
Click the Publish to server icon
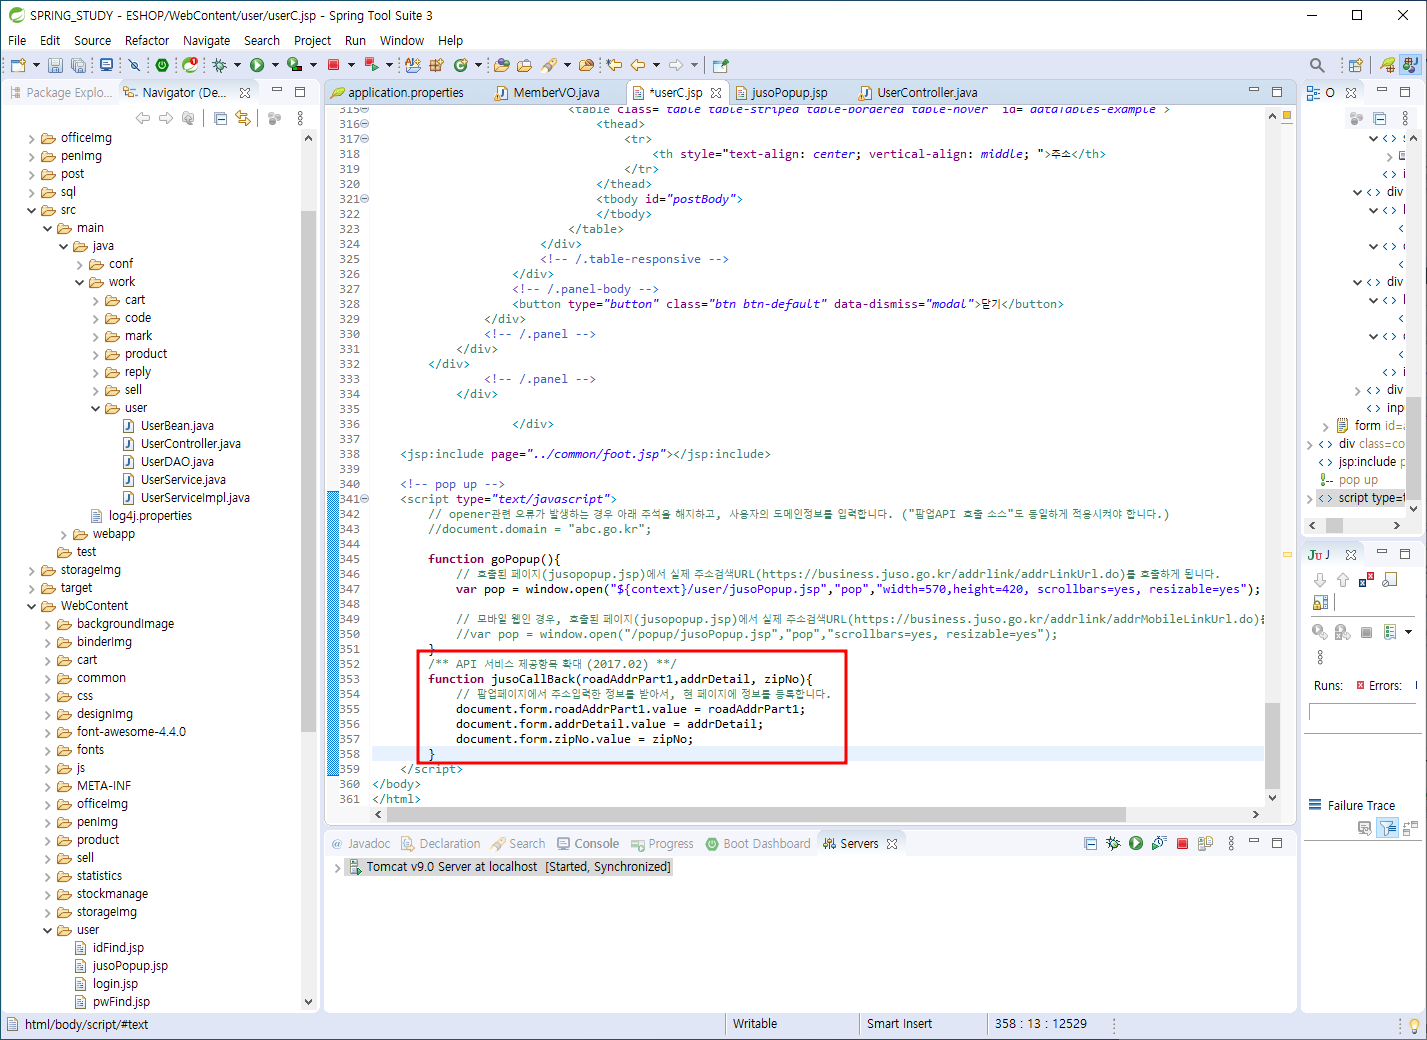1205,843
